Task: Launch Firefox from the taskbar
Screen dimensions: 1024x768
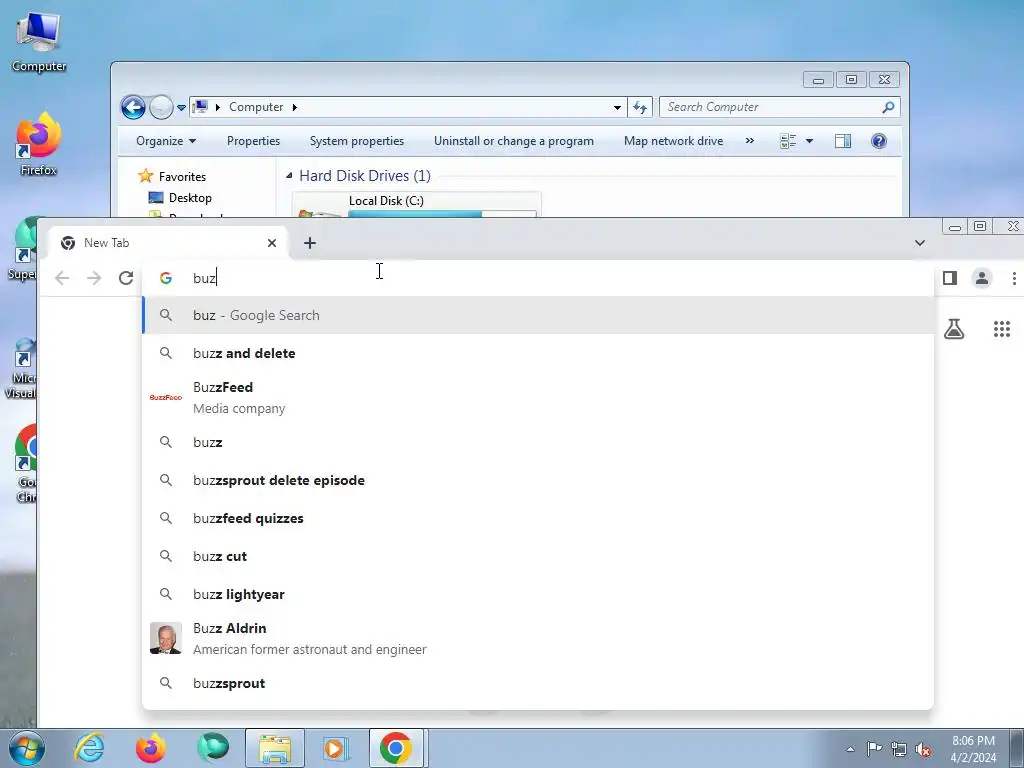Action: 151,748
